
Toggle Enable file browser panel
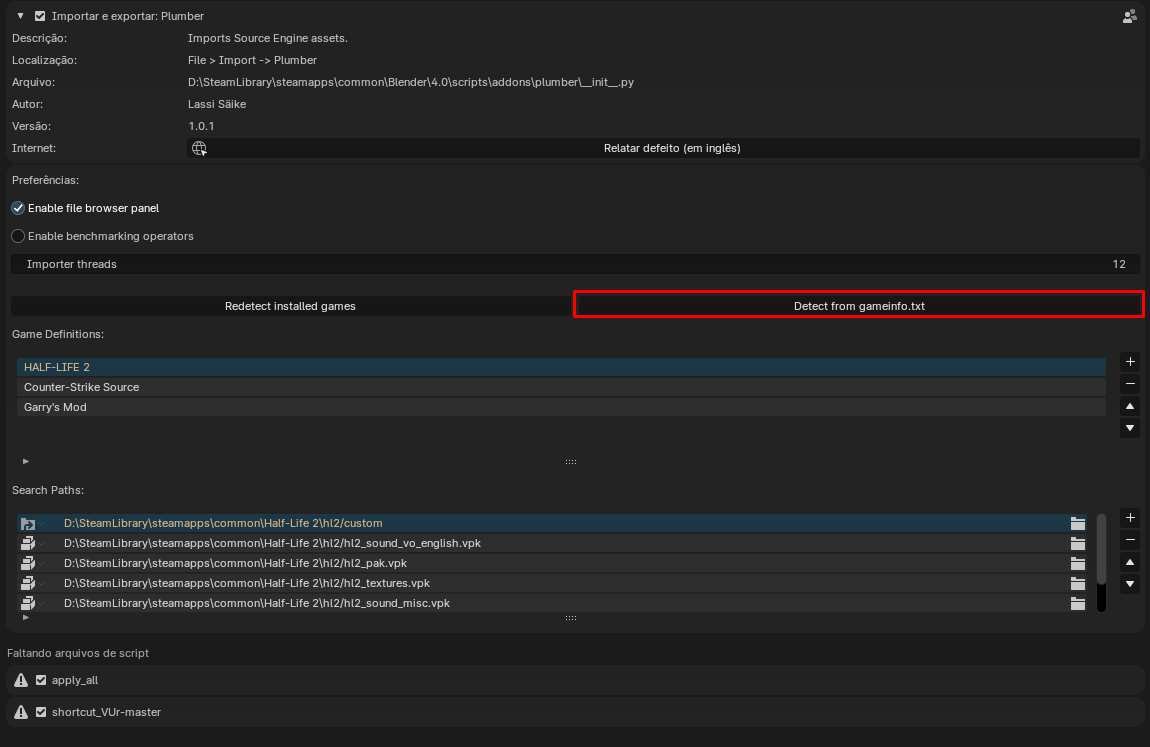18,208
